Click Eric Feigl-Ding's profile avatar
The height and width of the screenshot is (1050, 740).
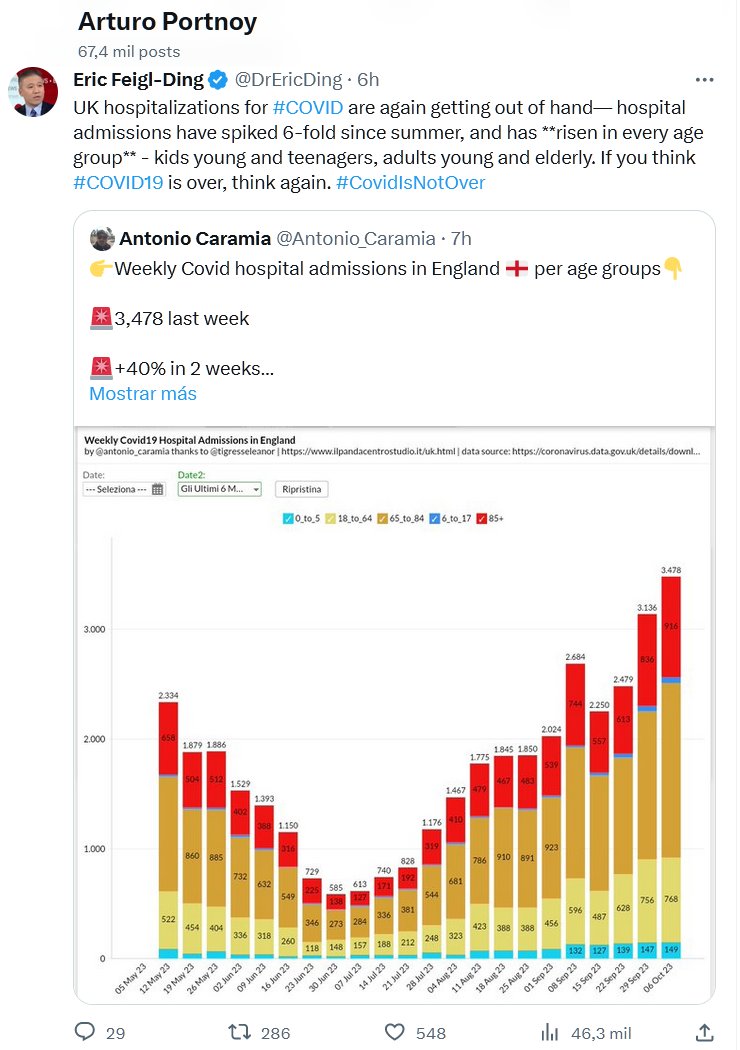[x=33, y=92]
